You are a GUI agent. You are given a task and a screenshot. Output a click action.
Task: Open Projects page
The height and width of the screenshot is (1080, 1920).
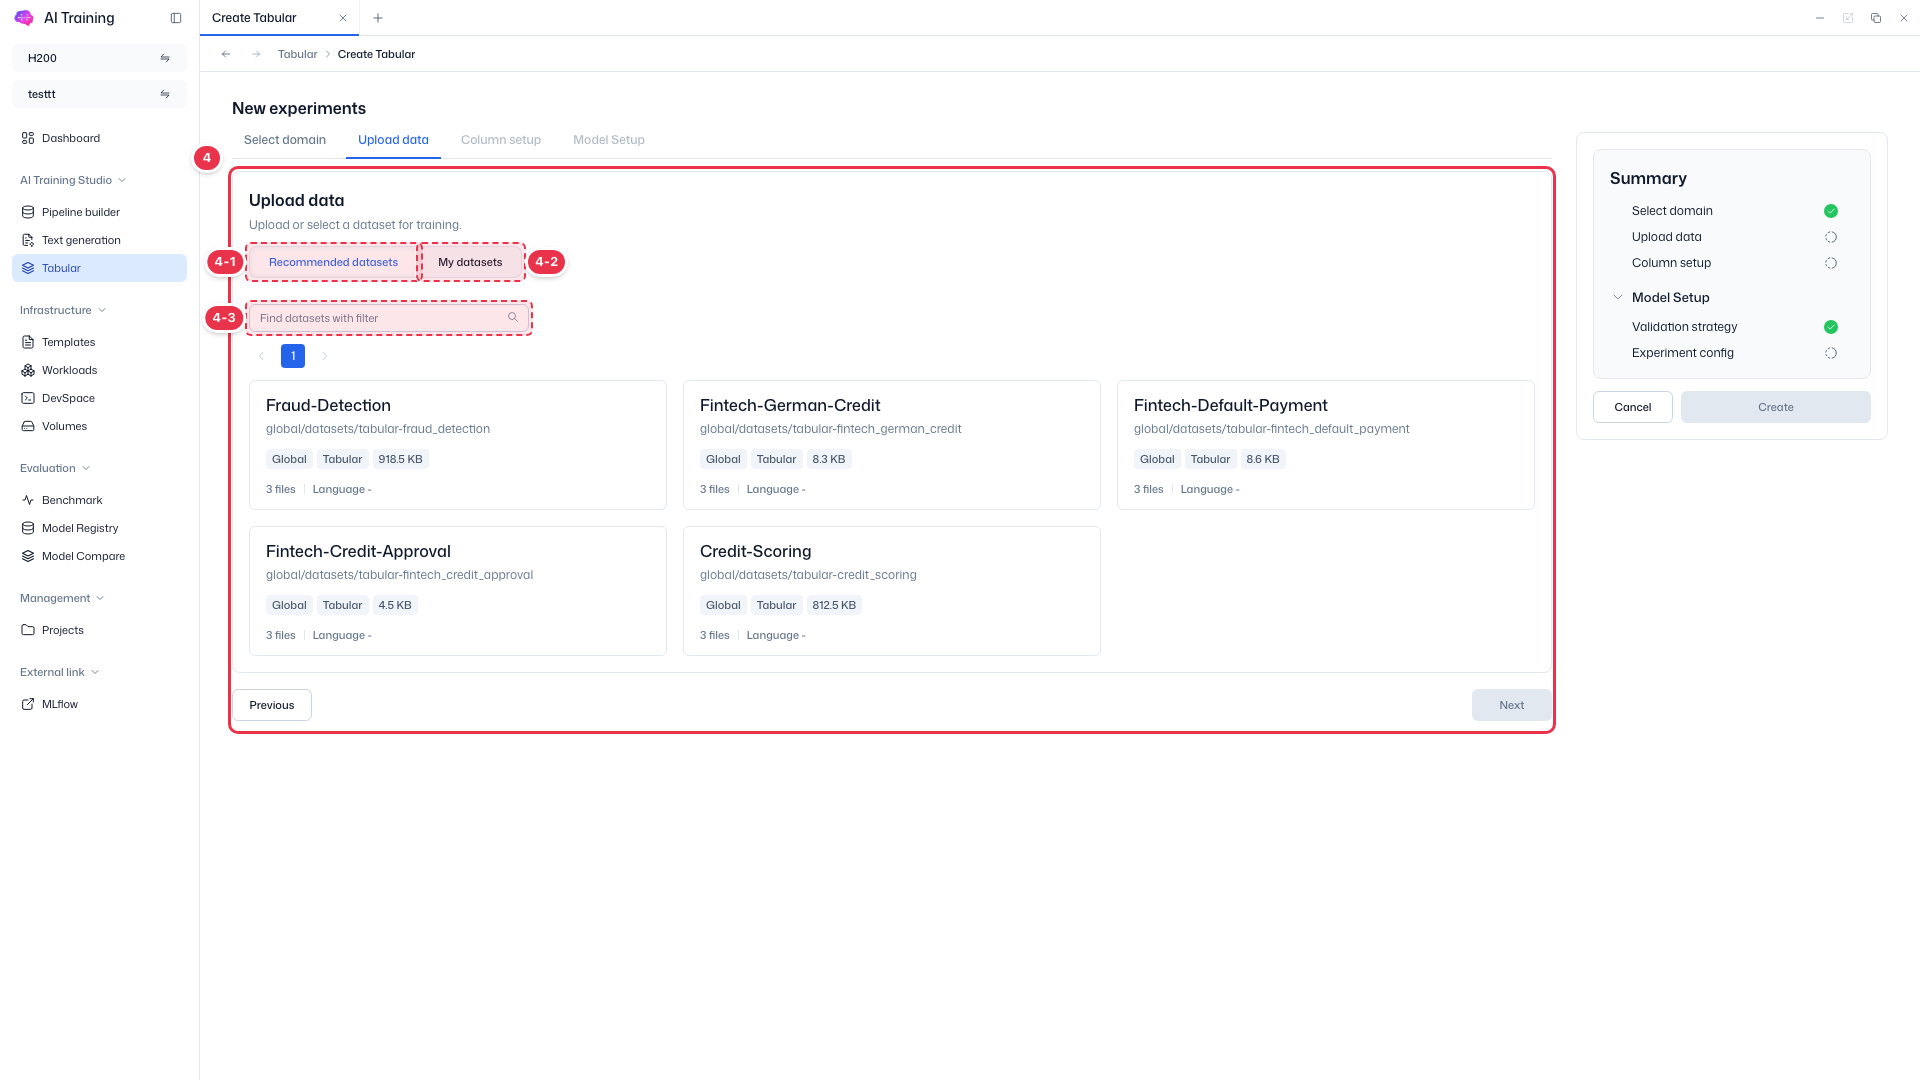tap(99, 630)
